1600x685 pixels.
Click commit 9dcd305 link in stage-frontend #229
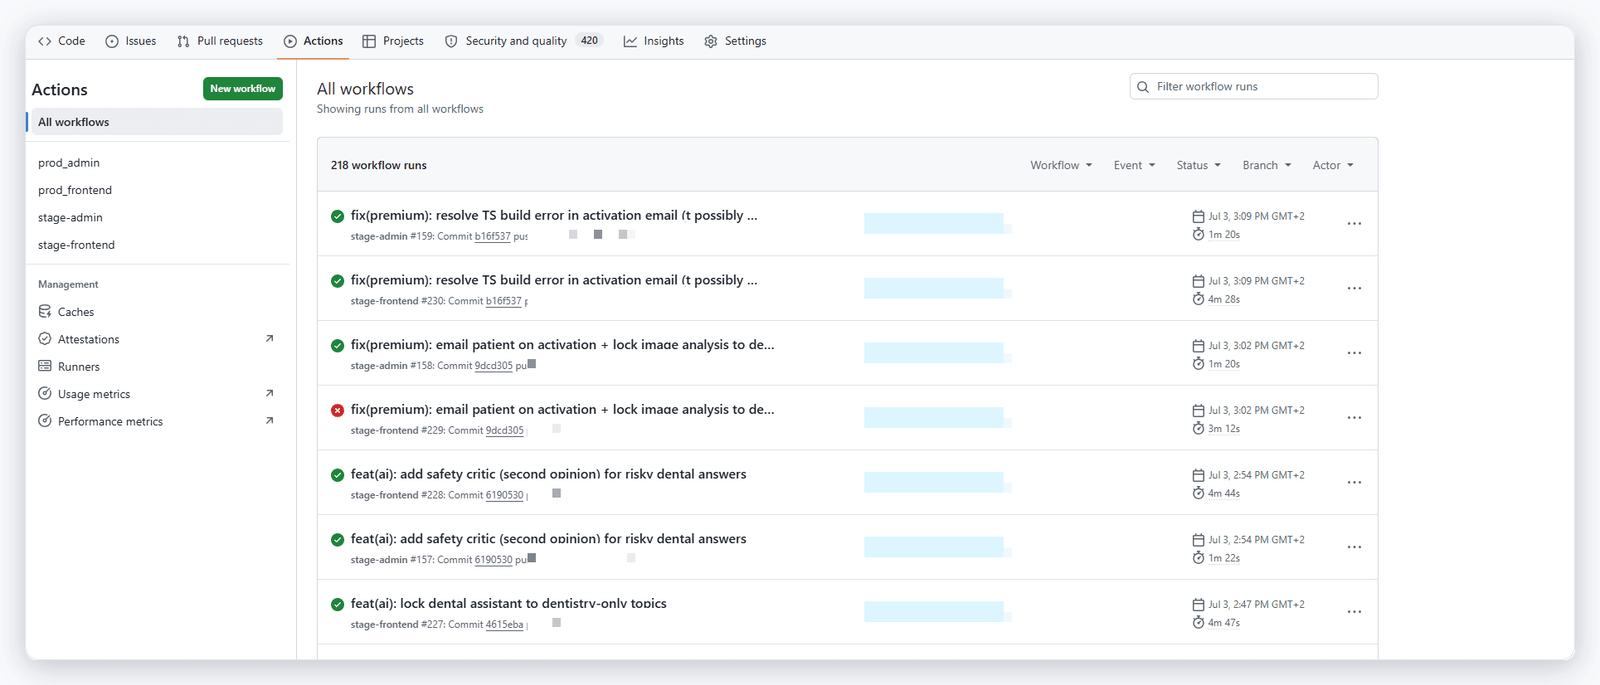[504, 431]
